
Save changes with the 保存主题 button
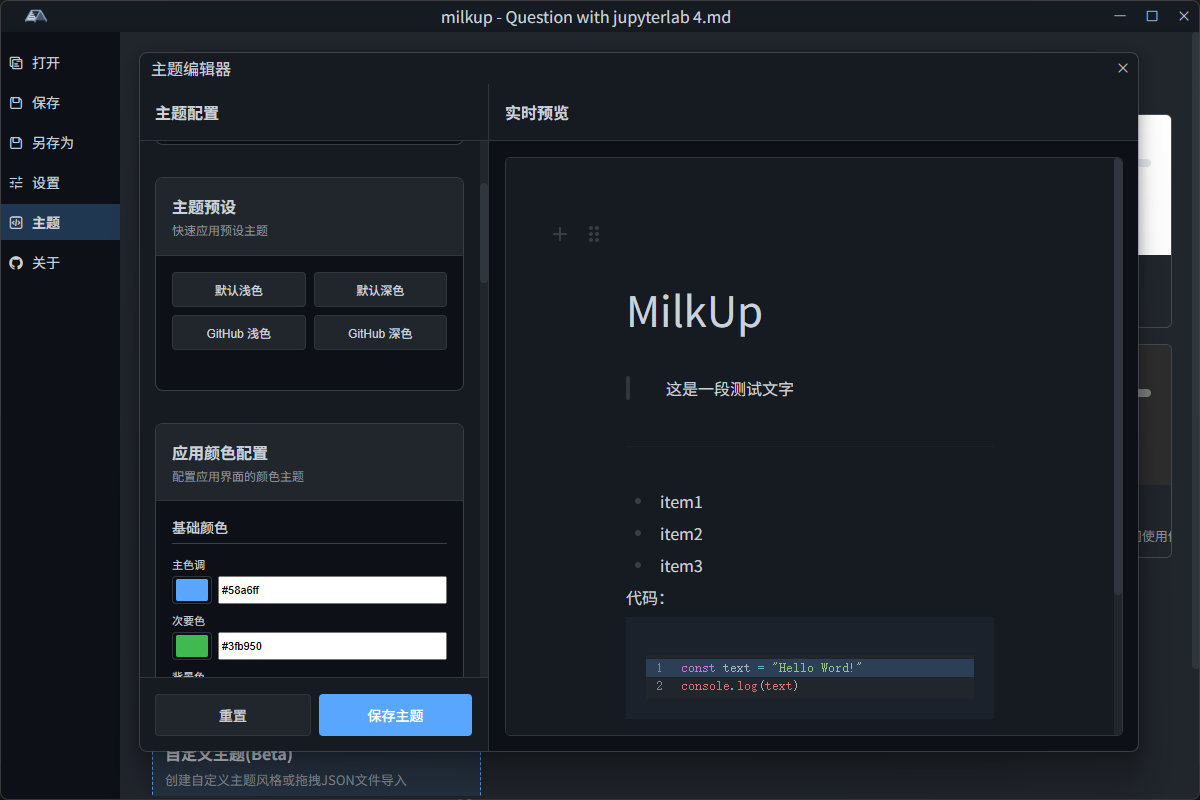(395, 714)
